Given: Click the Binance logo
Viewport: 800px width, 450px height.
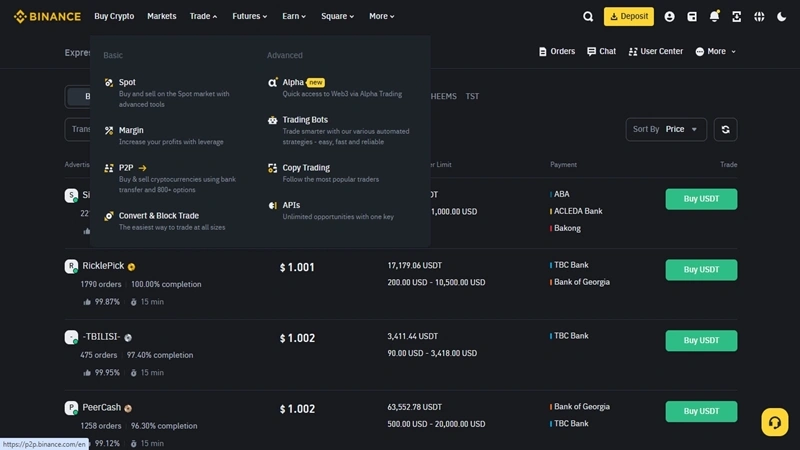Looking at the screenshot, I should tap(47, 16).
